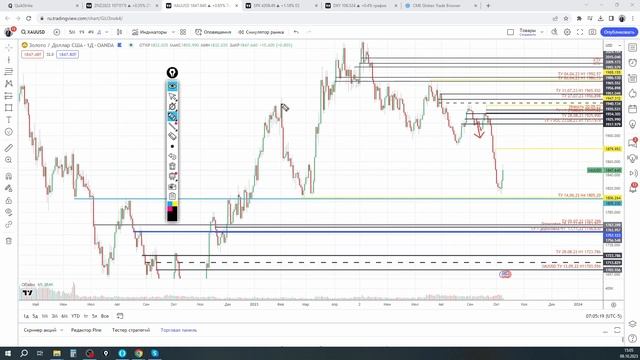Open the calendar icon in right sidebar
640x360 pixels.
pyautogui.click(x=632, y=109)
